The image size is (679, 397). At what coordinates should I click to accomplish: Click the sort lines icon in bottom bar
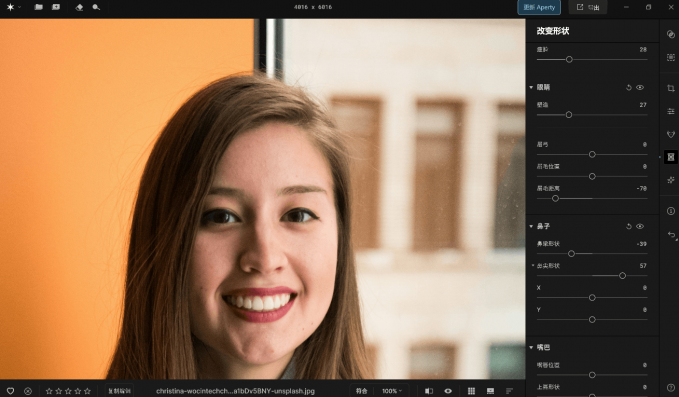509,391
